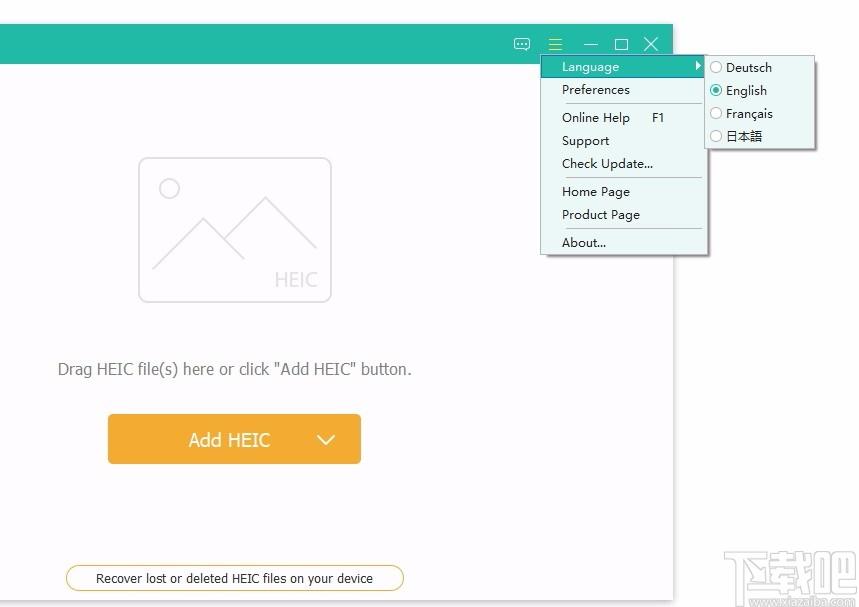Open Home Page menu entry
Screen dimensions: 859x607
[x=622, y=192]
